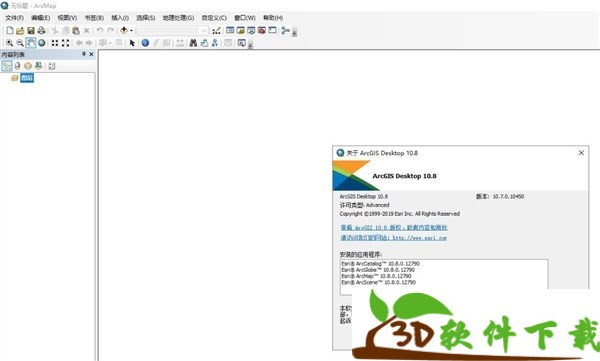This screenshot has width=600, height=361.
Task: Open the Viewer window icon
Action: (x=241, y=43)
